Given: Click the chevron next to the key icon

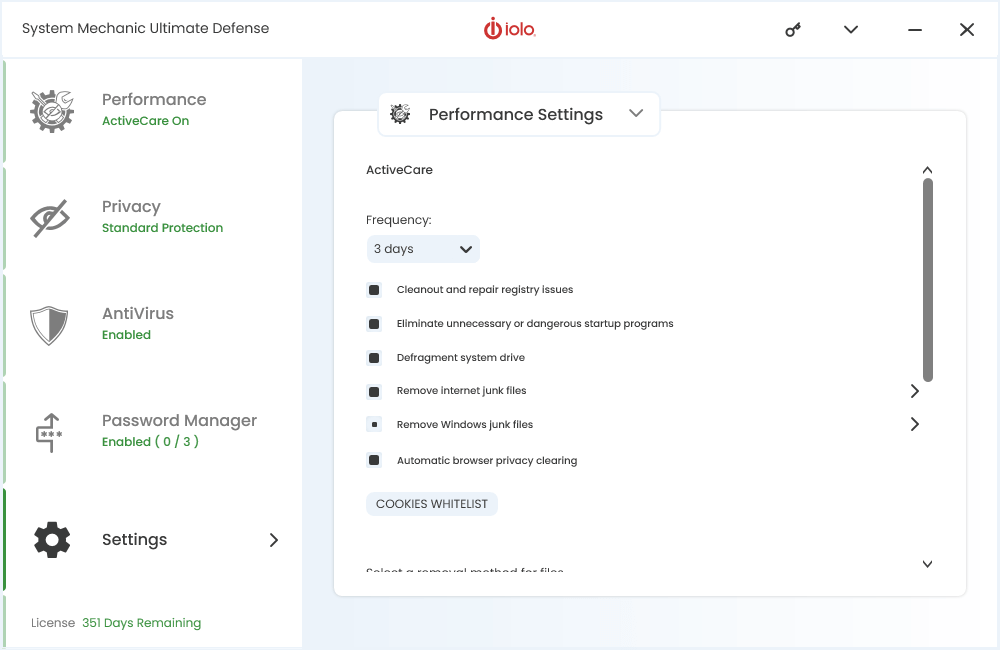Looking at the screenshot, I should tap(850, 29).
